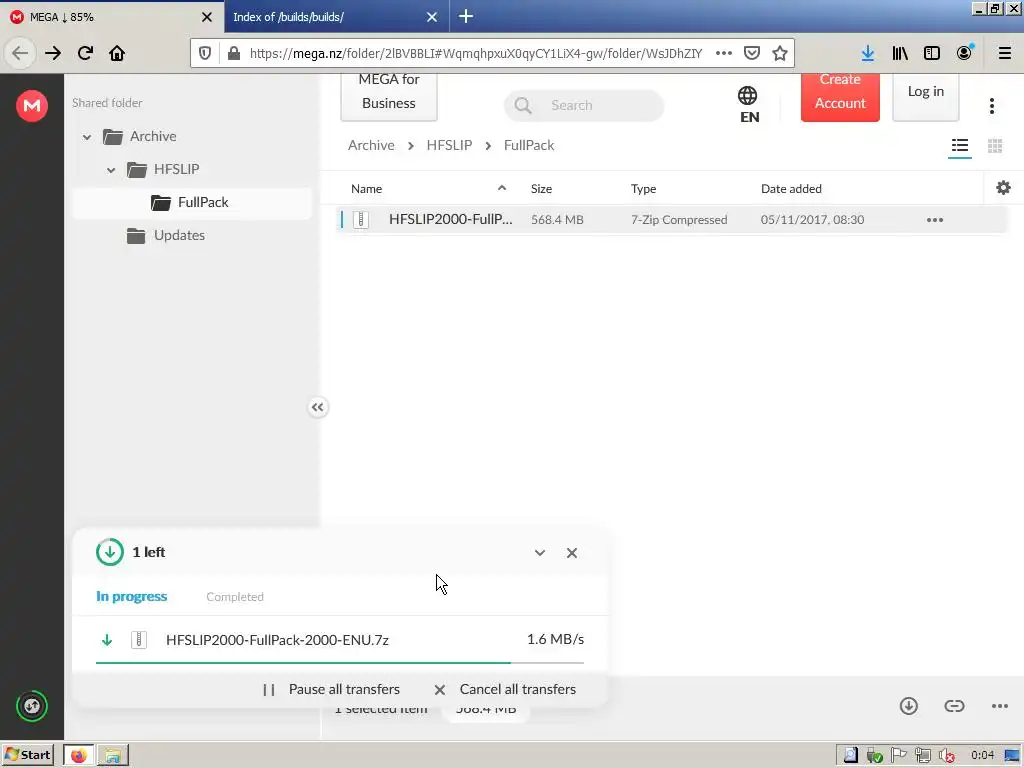This screenshot has width=1024, height=768.
Task: Get a link for the selected item
Action: point(954,706)
